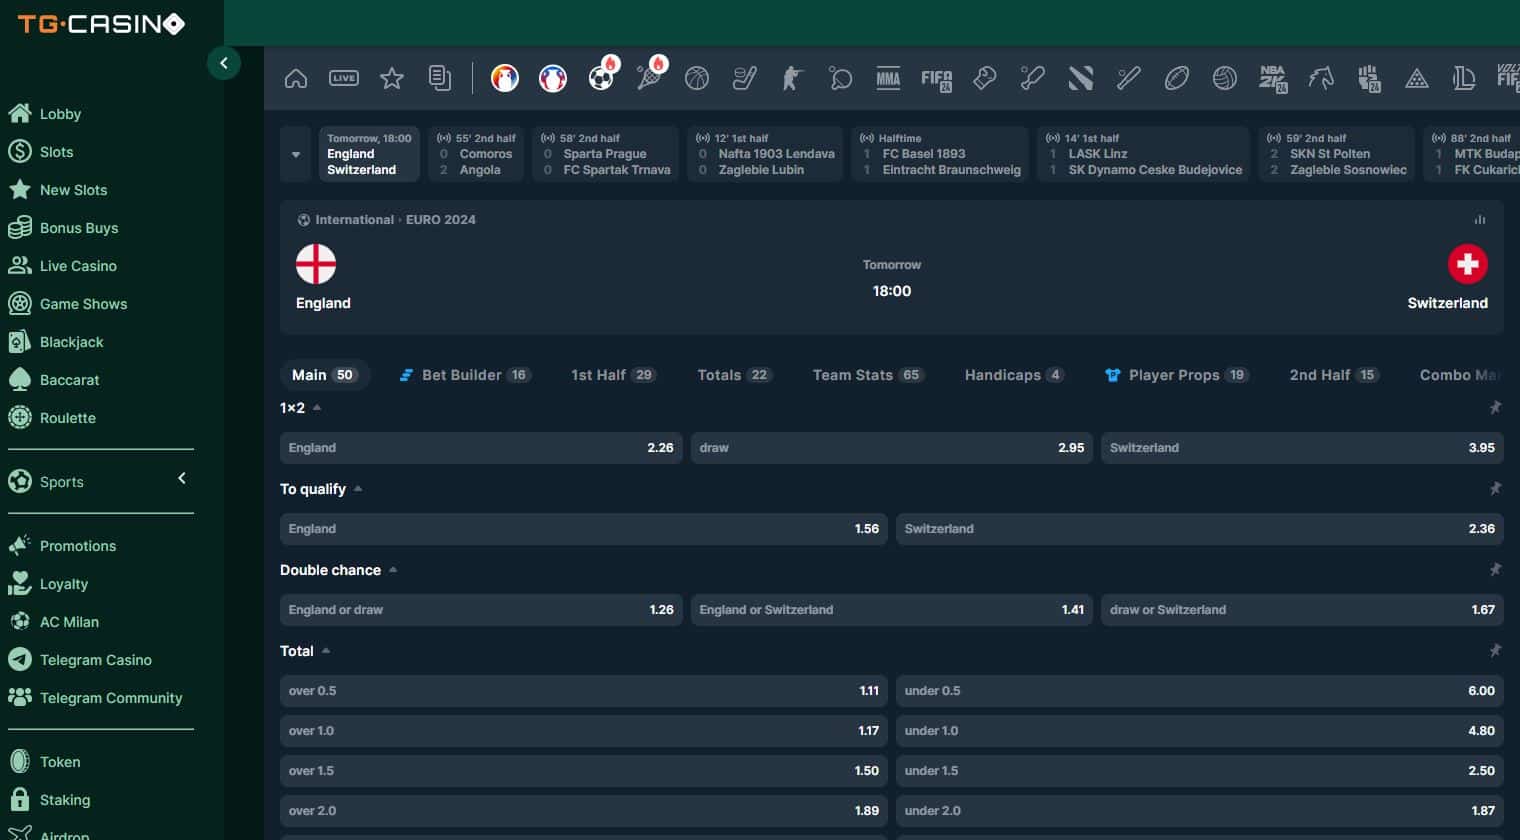Open the sportsbook home icon
The height and width of the screenshot is (840, 1520).
coord(296,78)
